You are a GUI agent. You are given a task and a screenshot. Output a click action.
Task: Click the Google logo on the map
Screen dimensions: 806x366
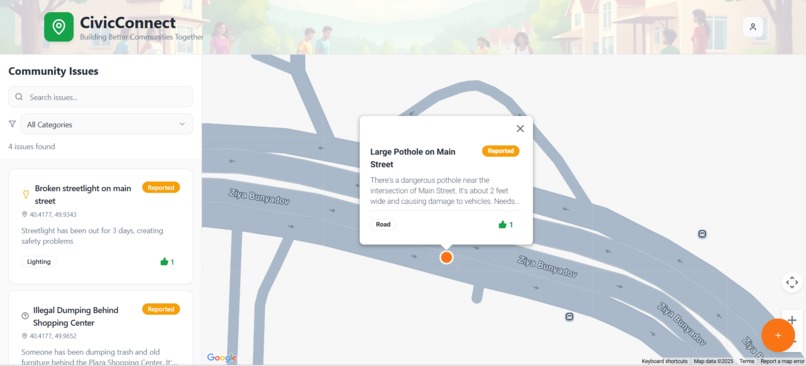[x=222, y=357]
